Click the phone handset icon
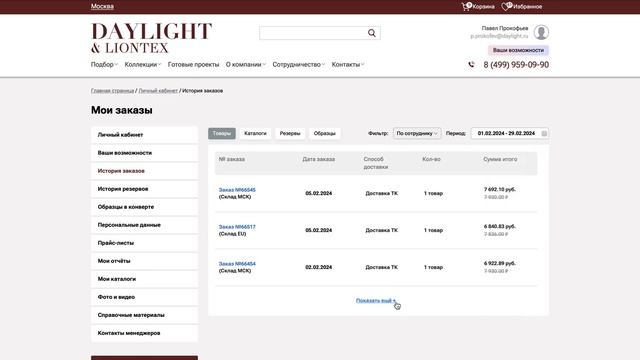 (471, 64)
